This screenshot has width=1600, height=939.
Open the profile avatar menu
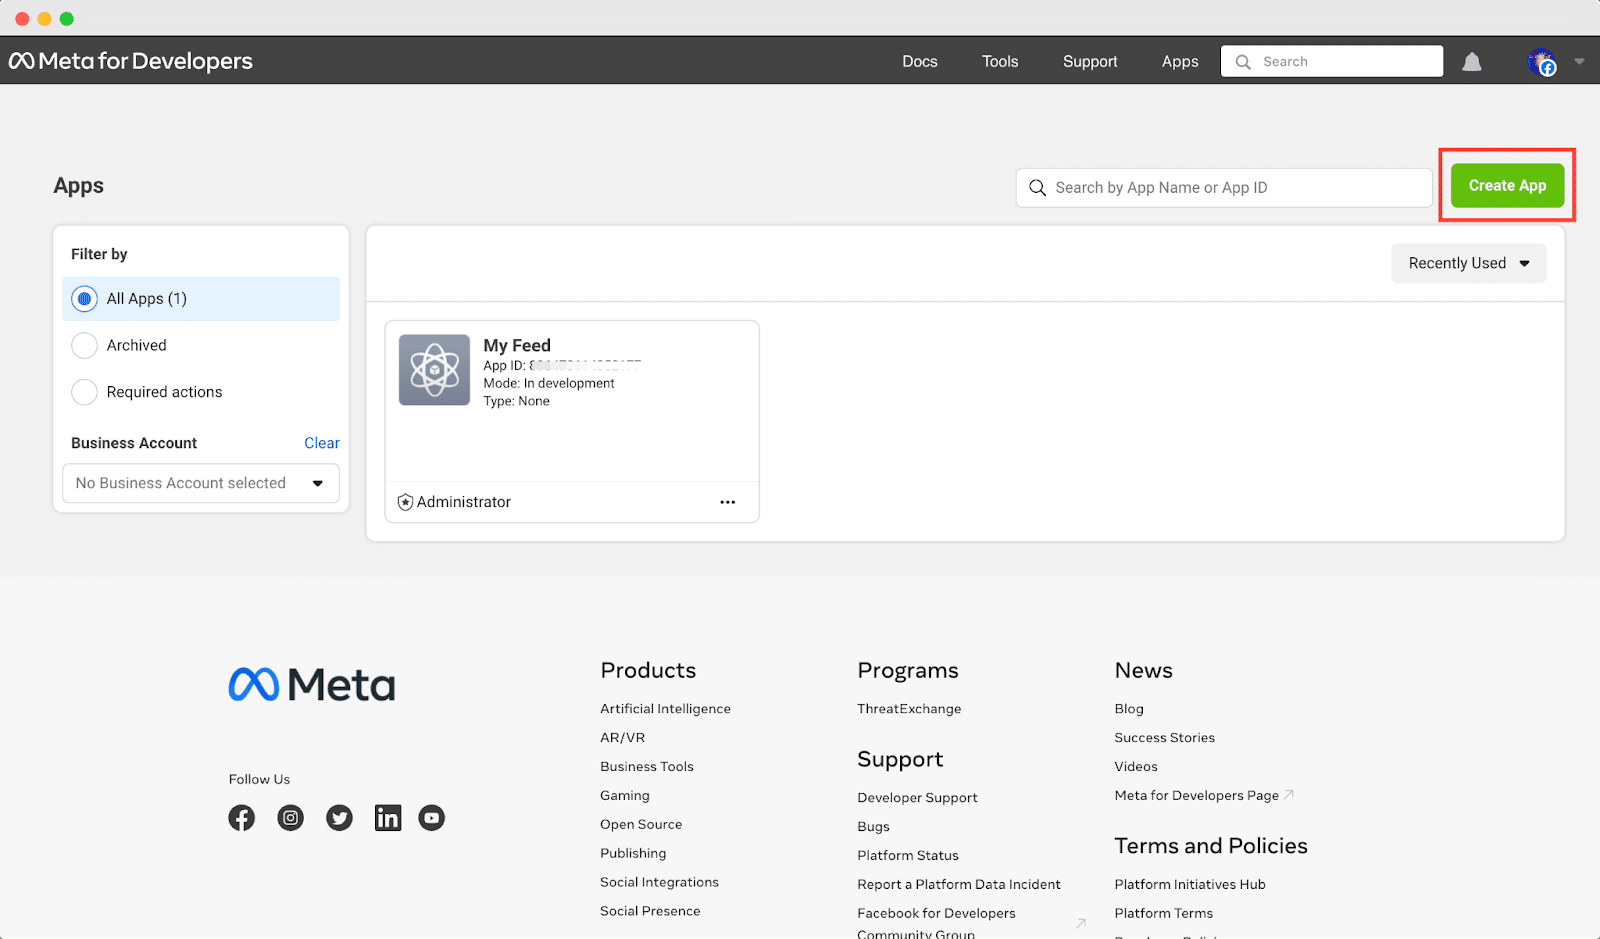click(x=1542, y=62)
